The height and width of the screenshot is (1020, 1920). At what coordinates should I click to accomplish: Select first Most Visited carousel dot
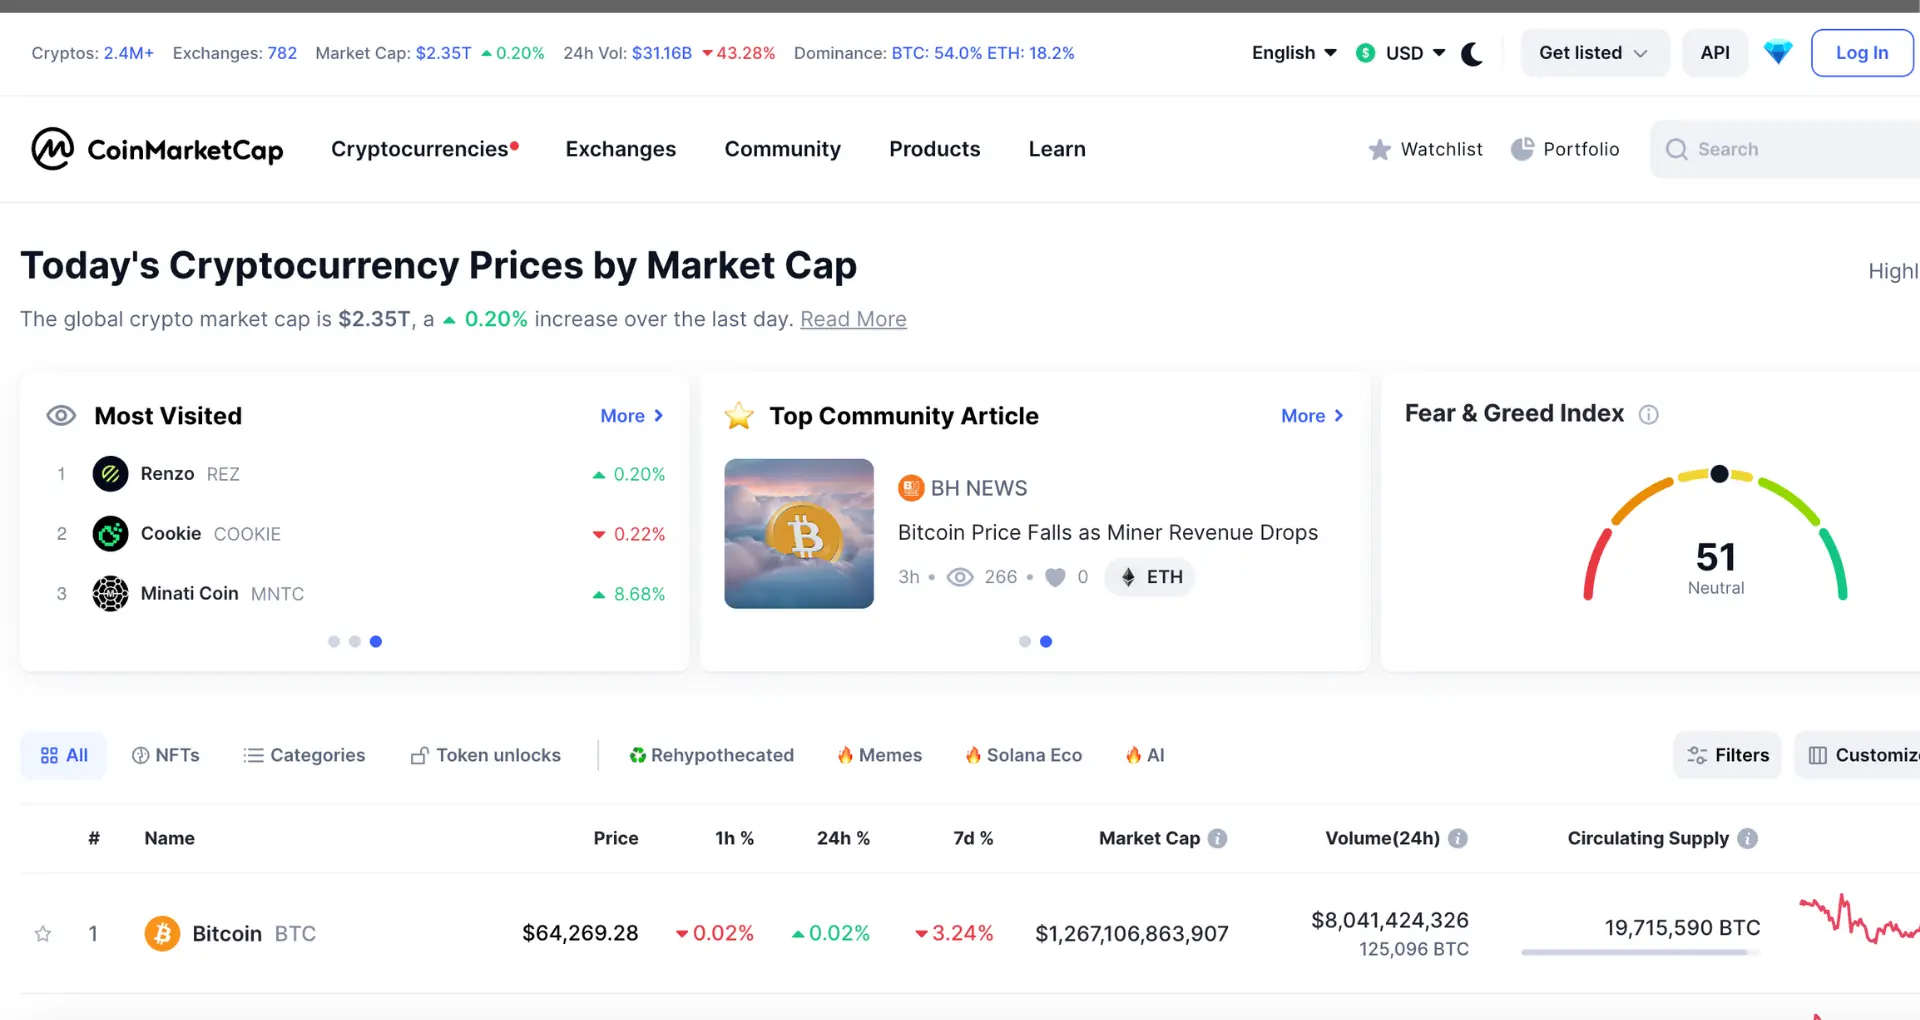[334, 642]
